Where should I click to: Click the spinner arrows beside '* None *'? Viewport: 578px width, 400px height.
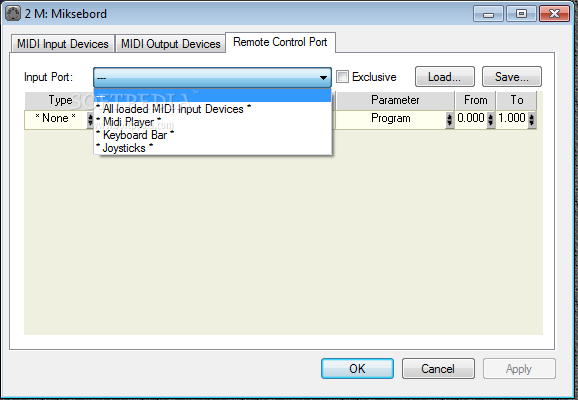(90, 120)
